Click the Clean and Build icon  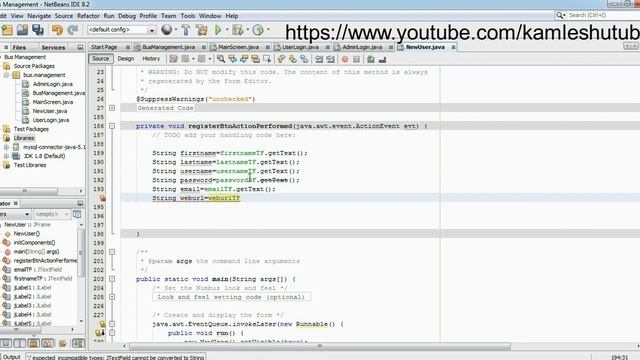click(202, 29)
